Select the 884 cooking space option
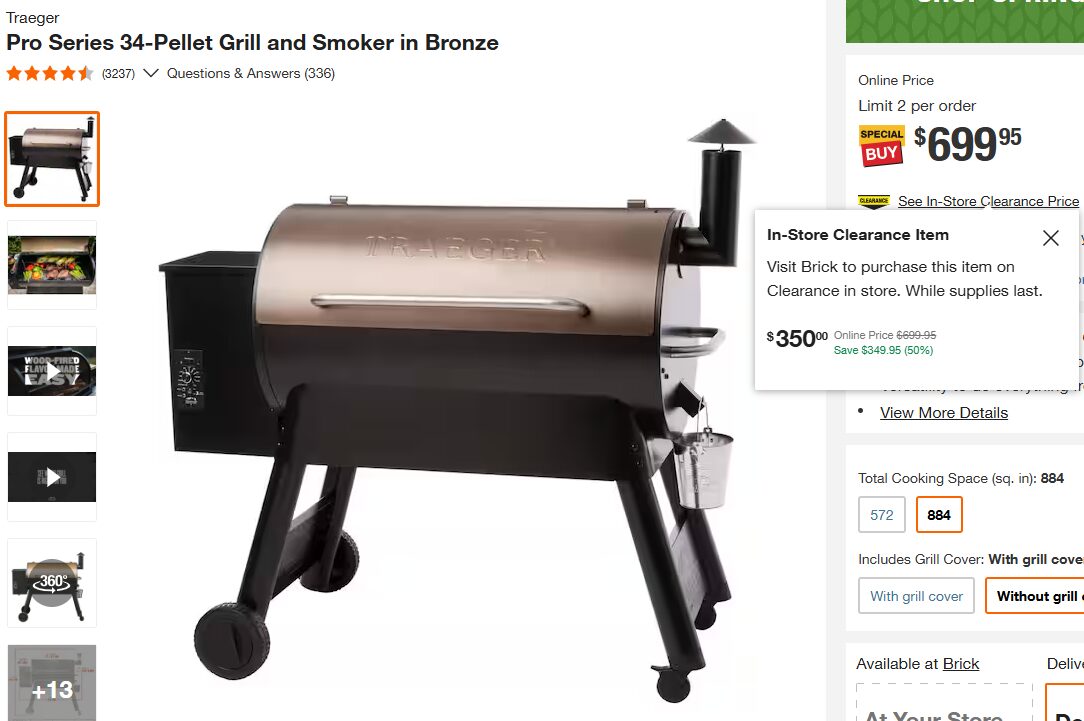The width and height of the screenshot is (1084, 721). (939, 515)
